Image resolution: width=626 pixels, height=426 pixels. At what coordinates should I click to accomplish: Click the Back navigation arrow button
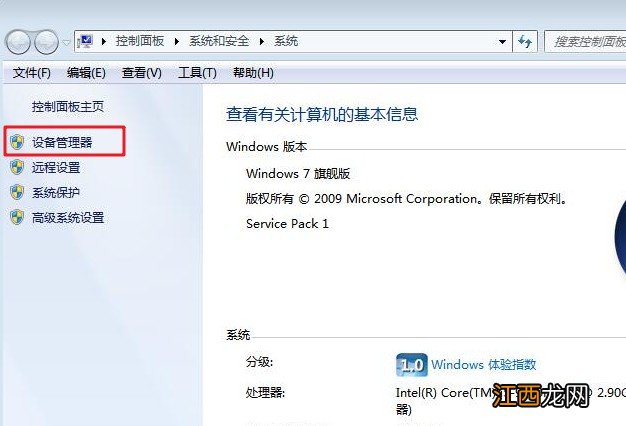pyautogui.click(x=17, y=42)
